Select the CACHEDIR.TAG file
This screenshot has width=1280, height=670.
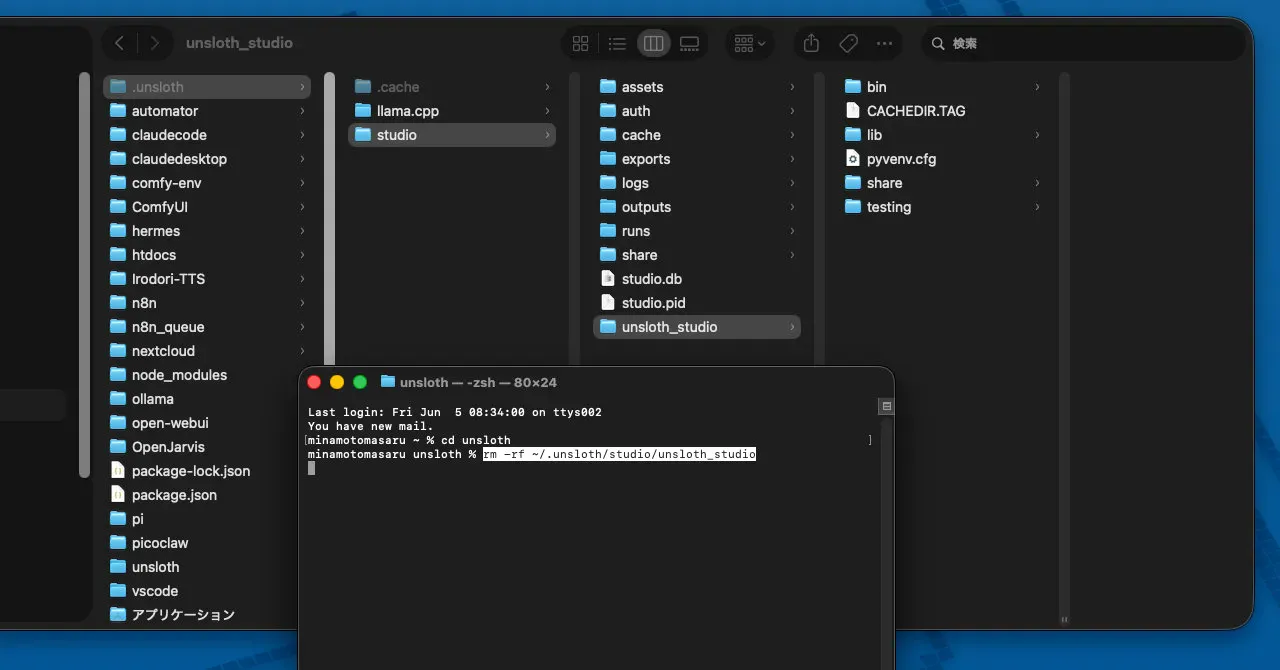942,111
